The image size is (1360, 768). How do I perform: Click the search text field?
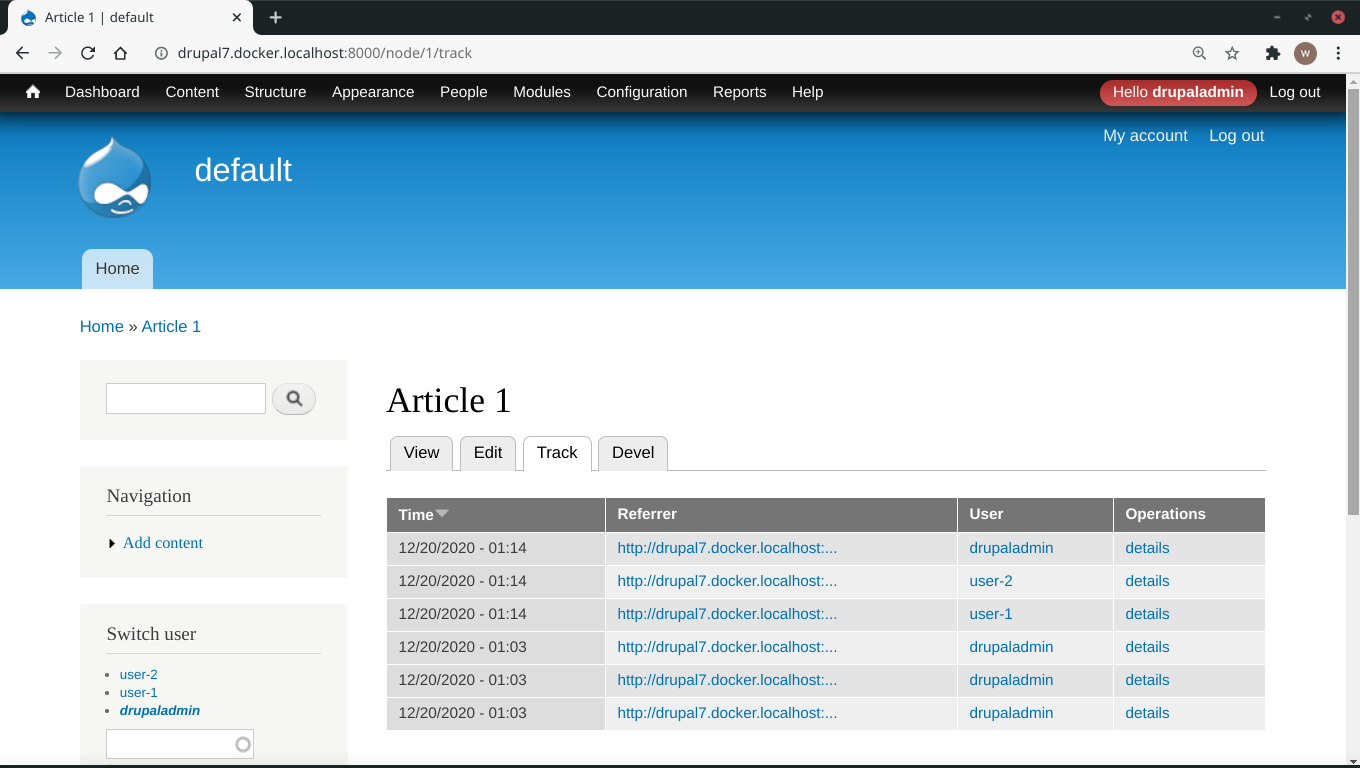[x=186, y=399]
